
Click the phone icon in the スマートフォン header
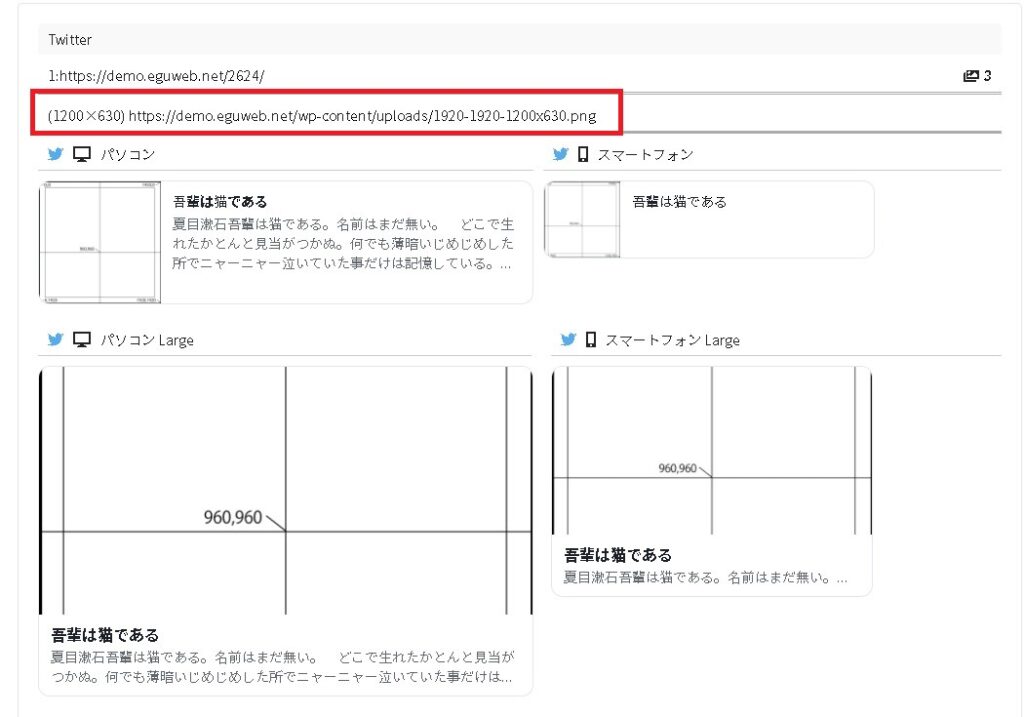(x=584, y=154)
